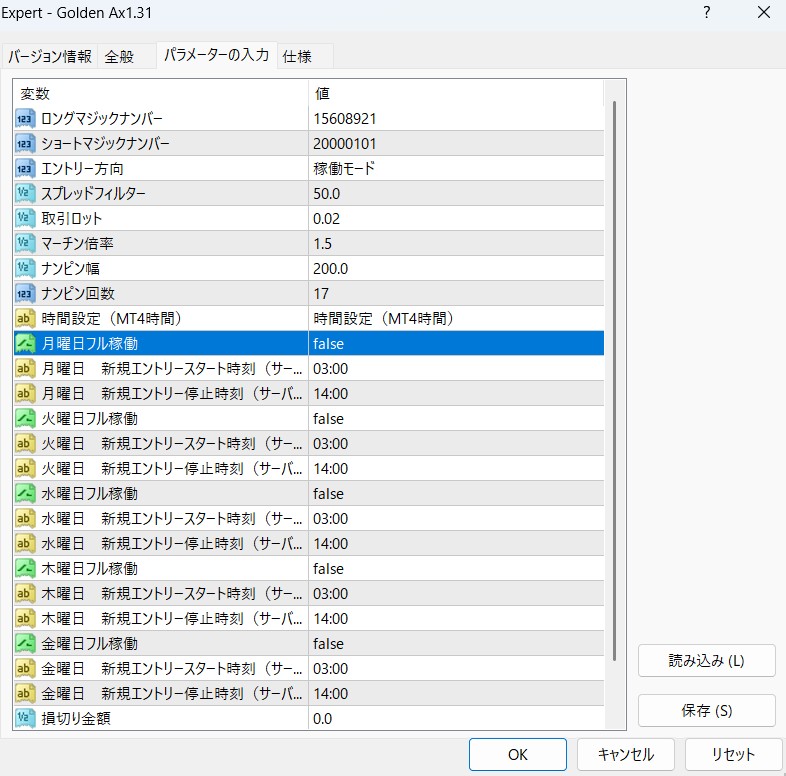Click the icon next to 損切り金額

click(26, 718)
